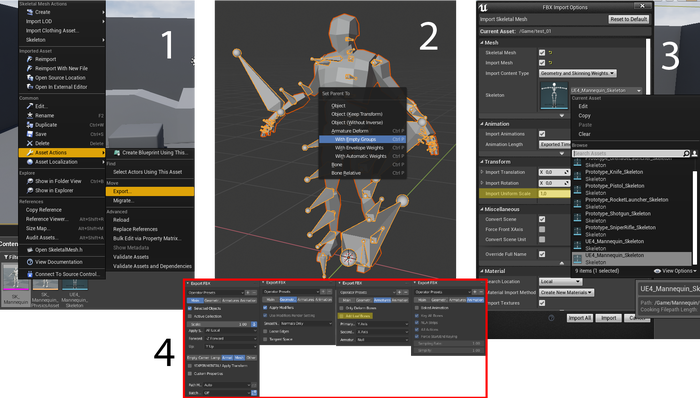This screenshot has width=700, height=398.
Task: Open the Search Location dropdown
Action: 560,282
